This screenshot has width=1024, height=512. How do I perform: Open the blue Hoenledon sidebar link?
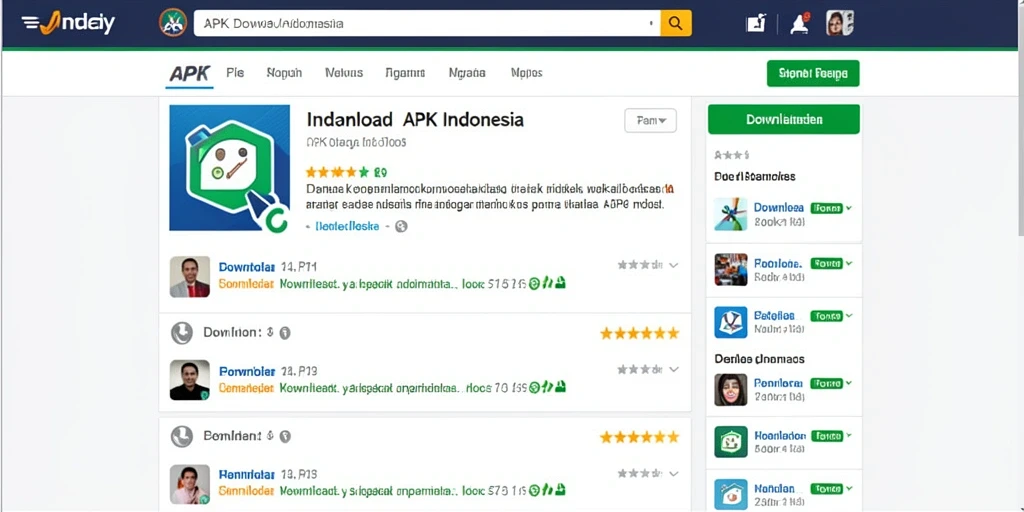(780, 436)
